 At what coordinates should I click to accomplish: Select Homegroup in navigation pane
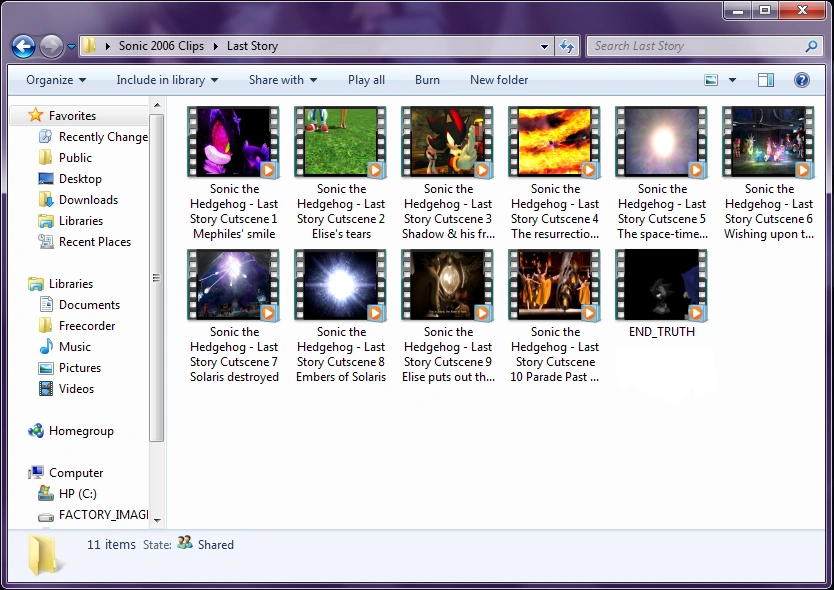coord(71,431)
